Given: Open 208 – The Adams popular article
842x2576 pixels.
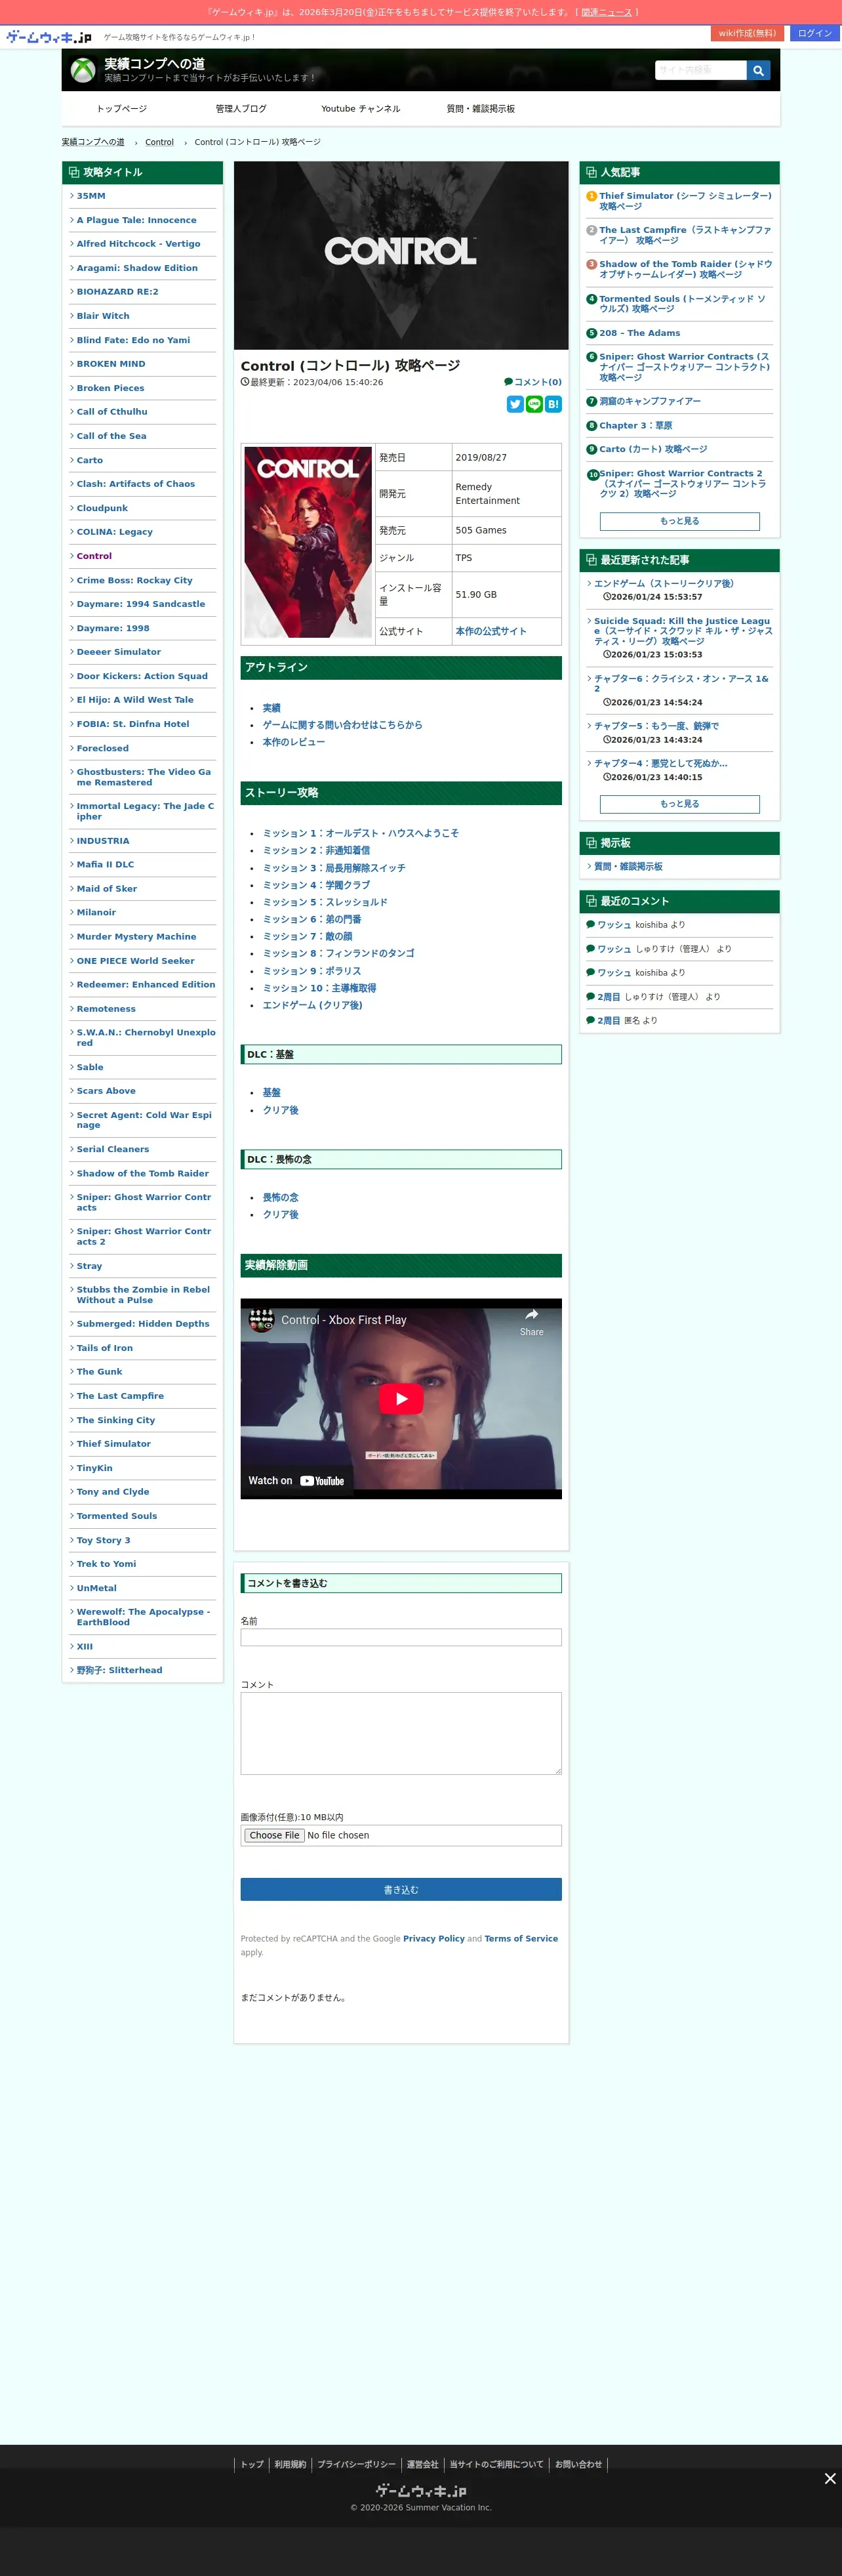Looking at the screenshot, I should 640,333.
